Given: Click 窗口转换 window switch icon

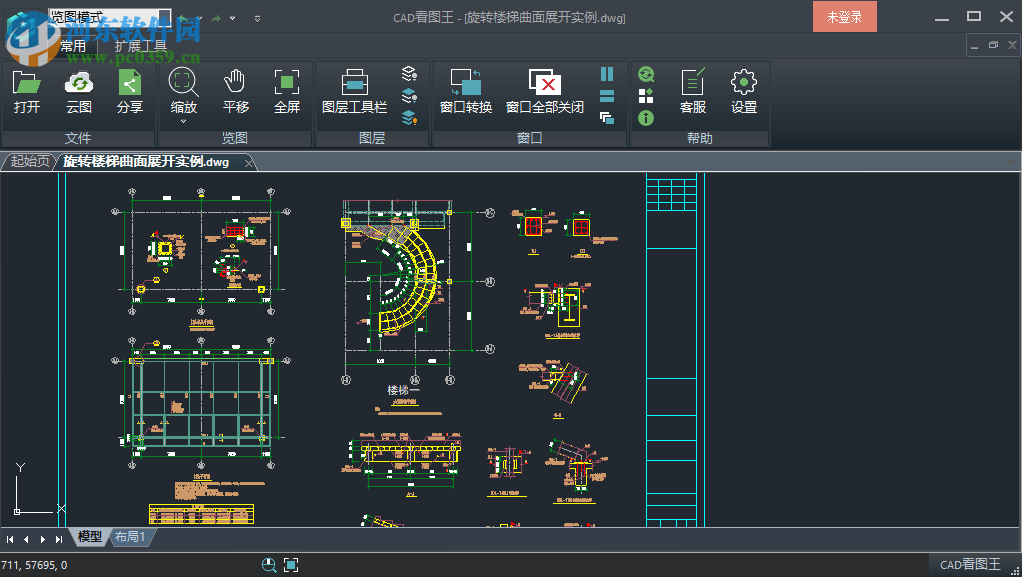Looking at the screenshot, I should coord(466,90).
